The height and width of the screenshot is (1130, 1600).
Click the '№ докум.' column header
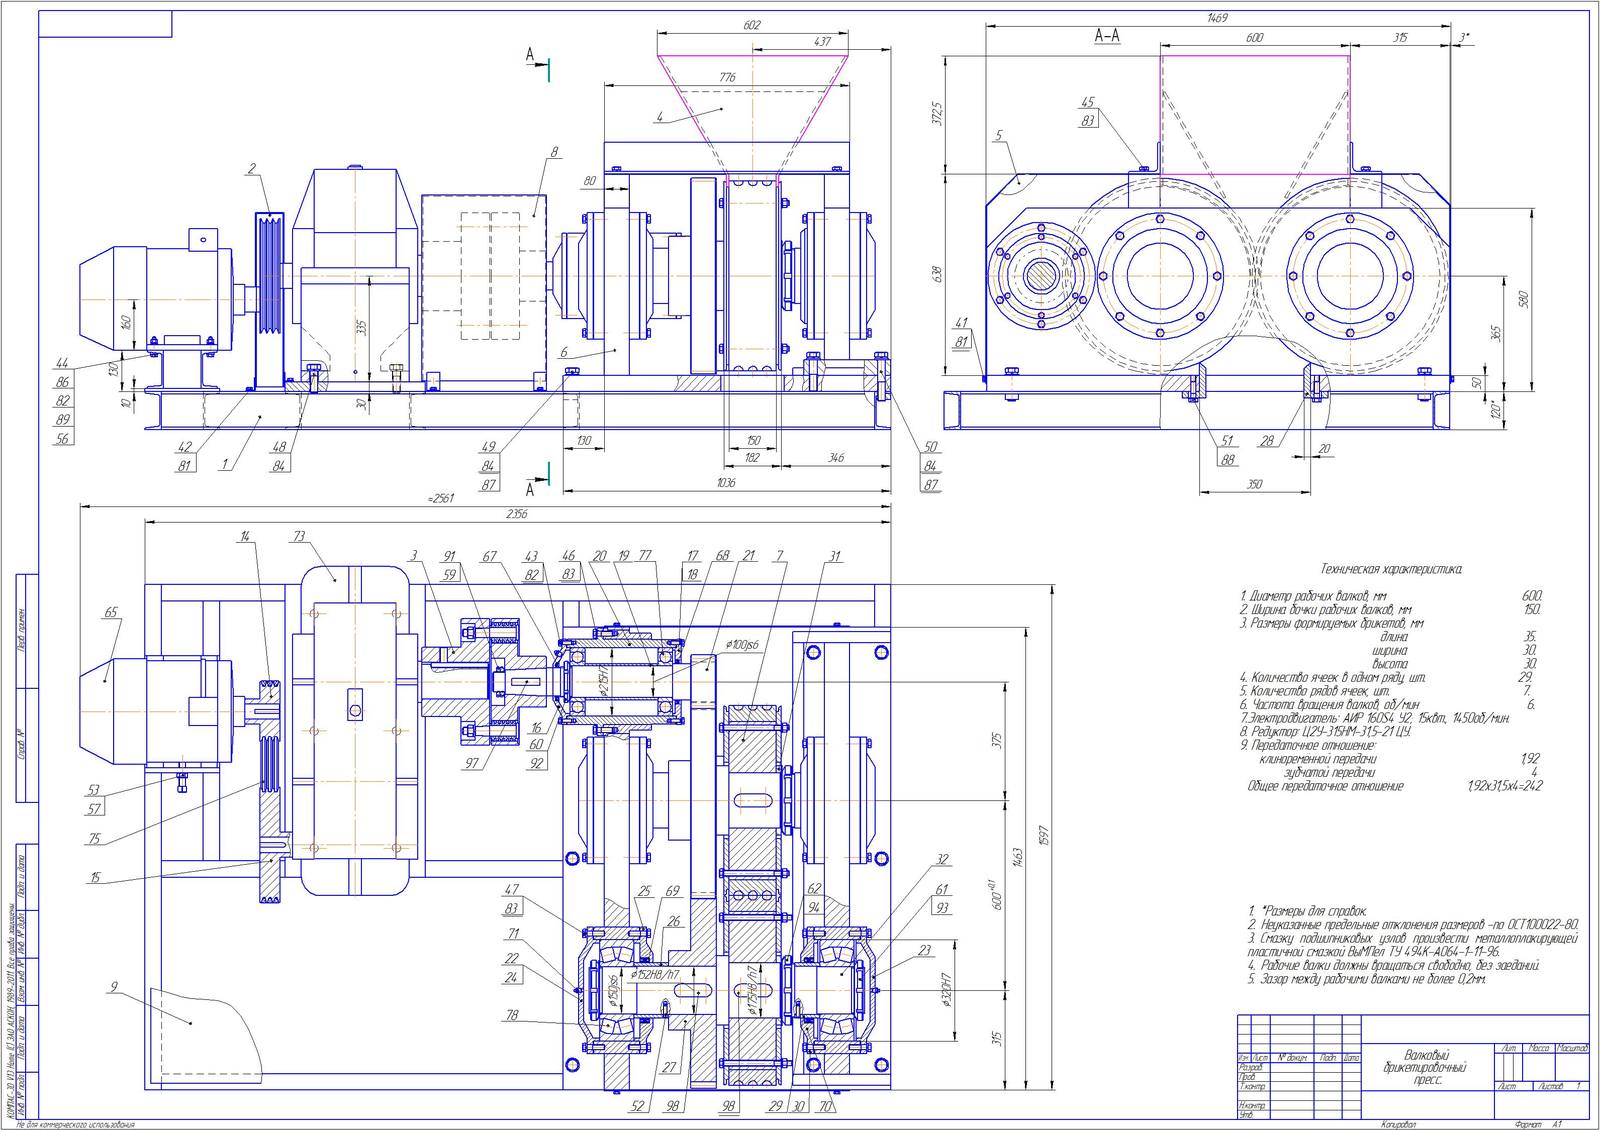(x=1291, y=1058)
